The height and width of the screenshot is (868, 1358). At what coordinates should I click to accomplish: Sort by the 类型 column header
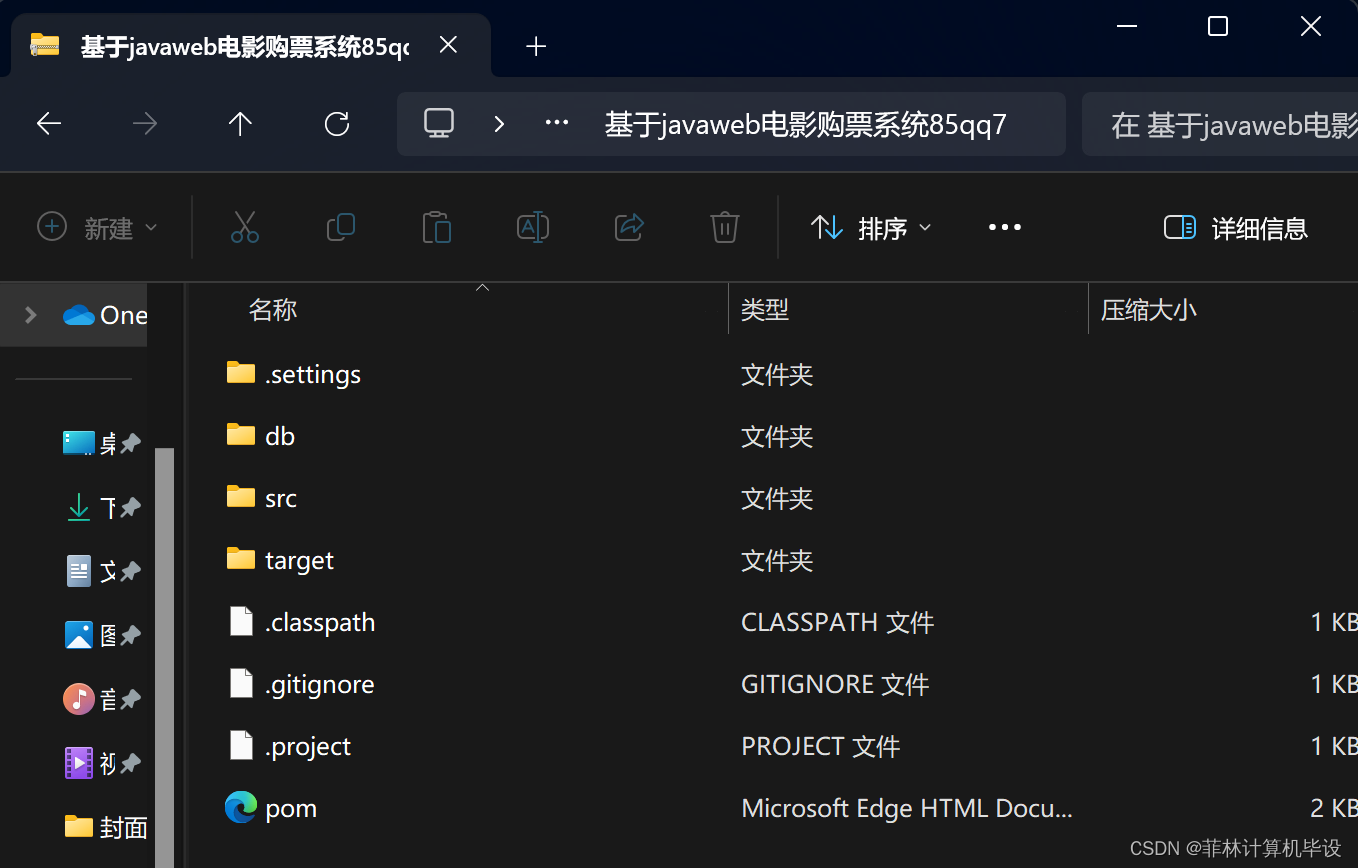[x=765, y=310]
